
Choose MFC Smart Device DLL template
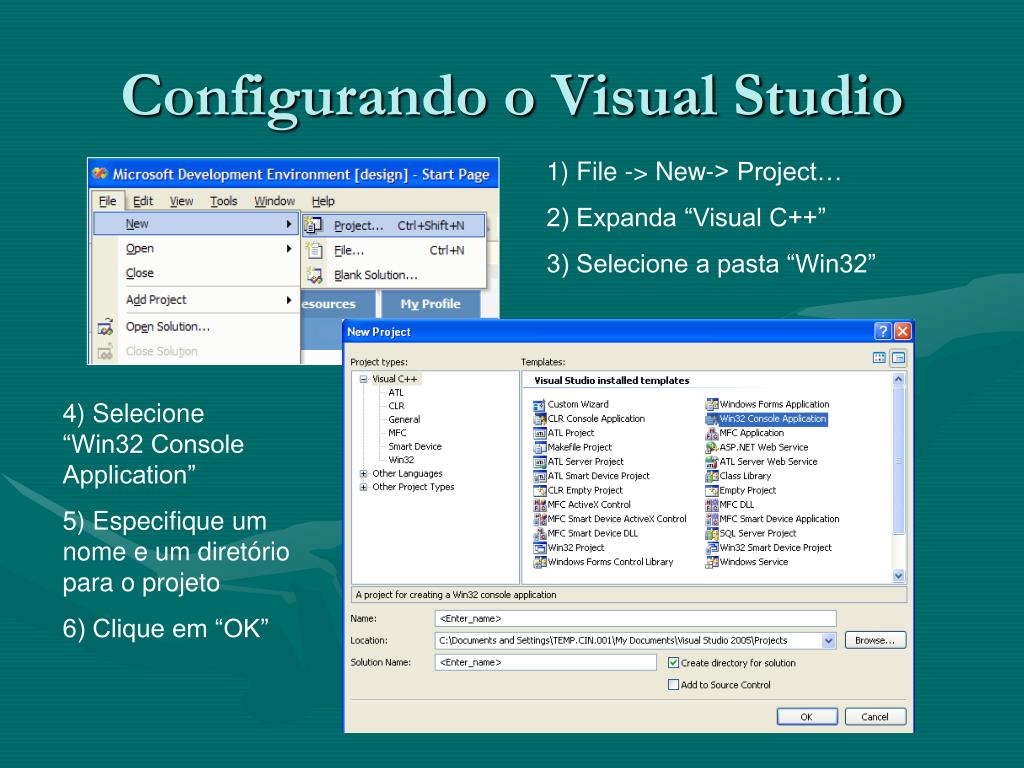(586, 534)
